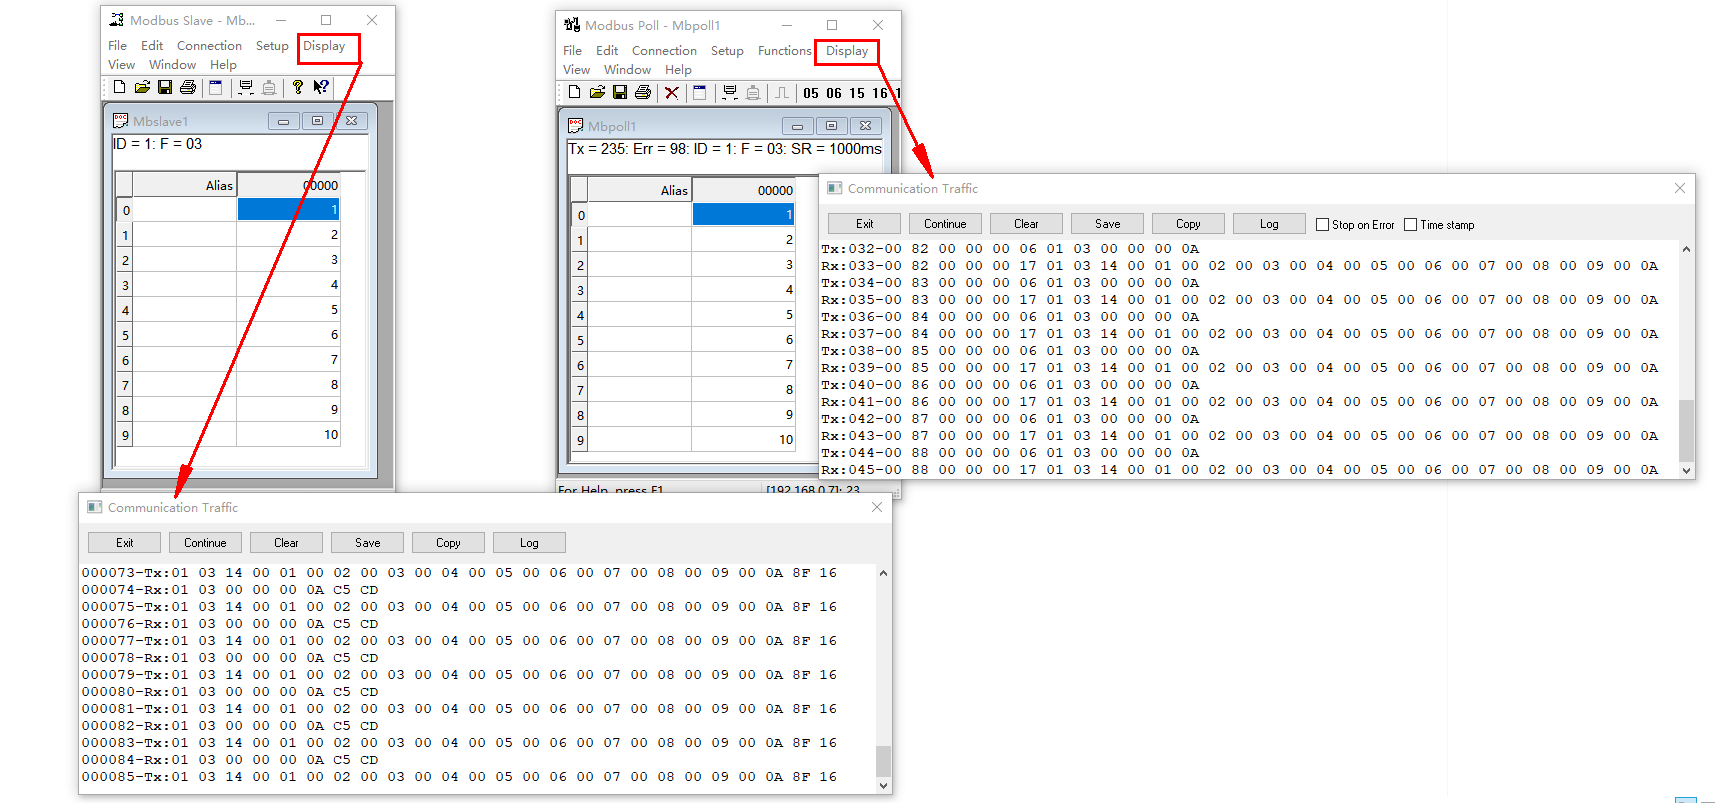Click Save disk icon in Modbus Slave toolbar
Screen dimensions: 1721x803
pos(165,88)
